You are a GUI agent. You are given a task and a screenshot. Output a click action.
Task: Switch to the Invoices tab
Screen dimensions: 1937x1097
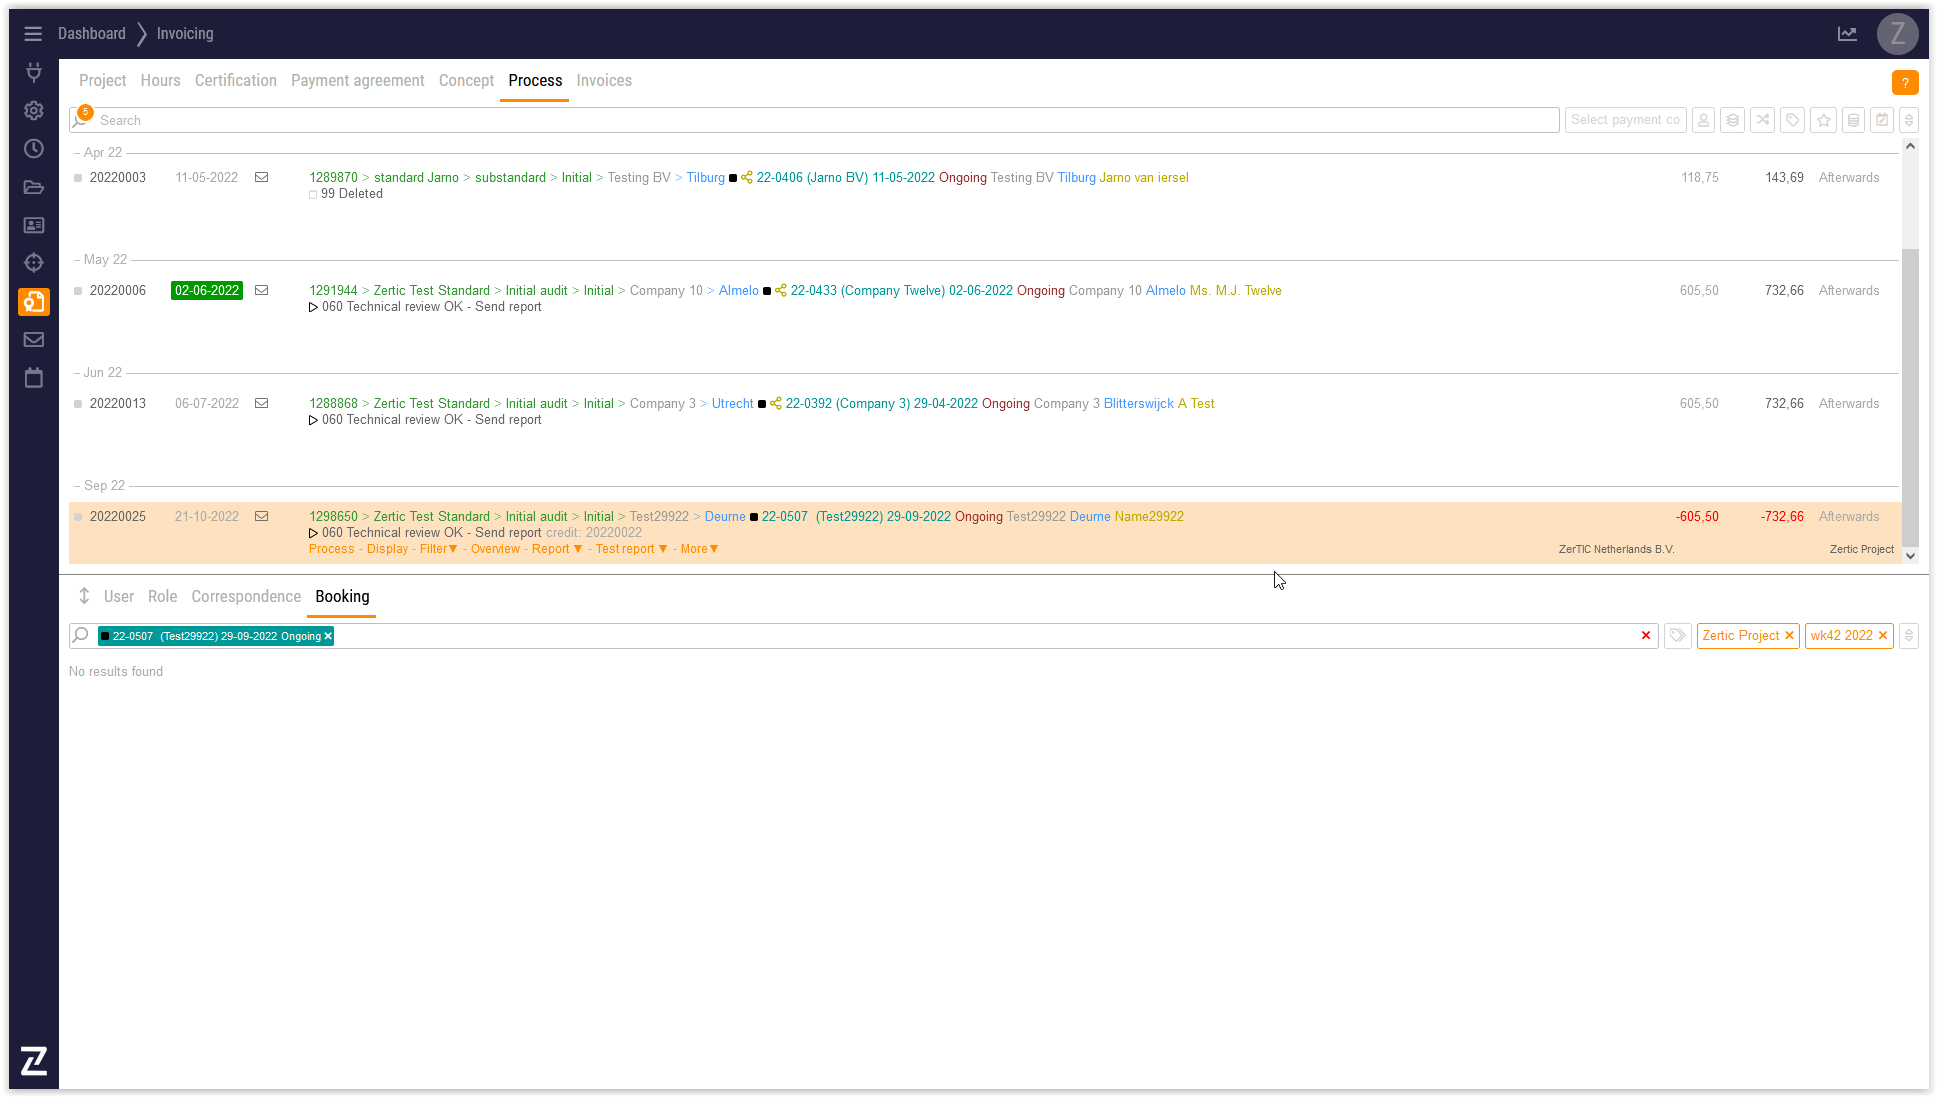pyautogui.click(x=604, y=81)
